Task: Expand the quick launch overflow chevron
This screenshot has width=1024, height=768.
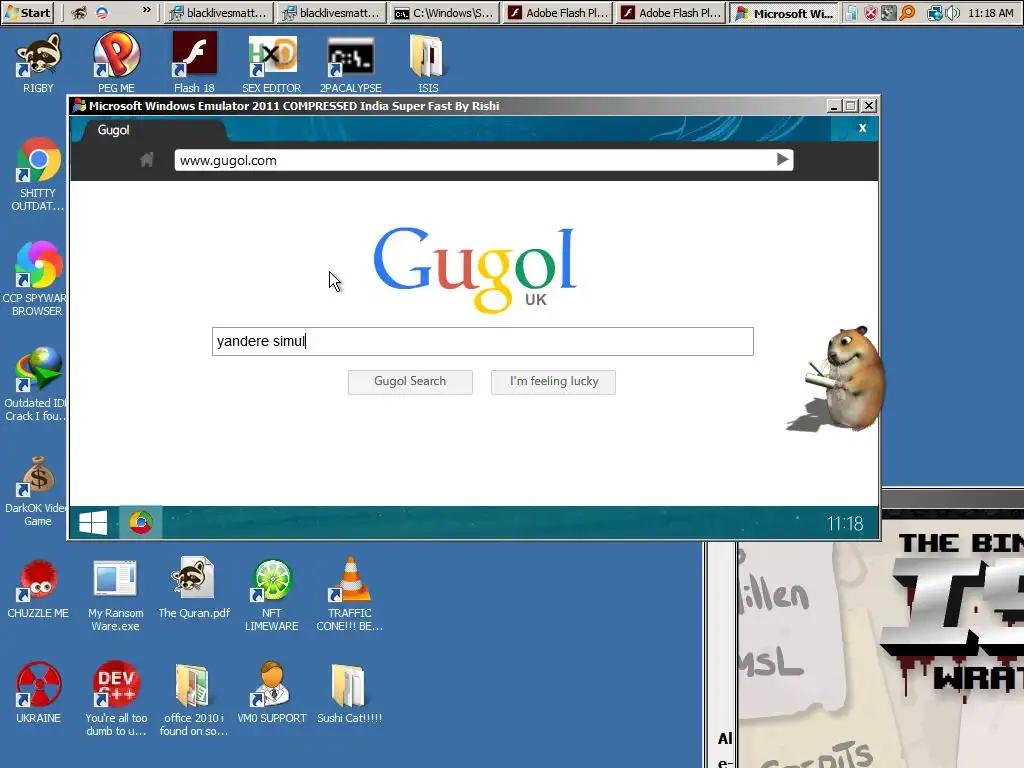Action: (146, 10)
